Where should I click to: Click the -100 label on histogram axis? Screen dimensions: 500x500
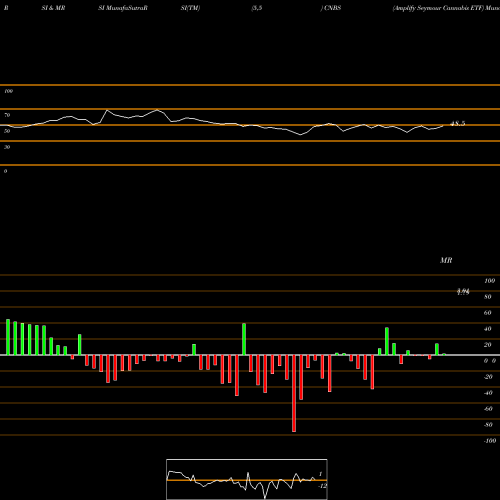click(x=490, y=441)
